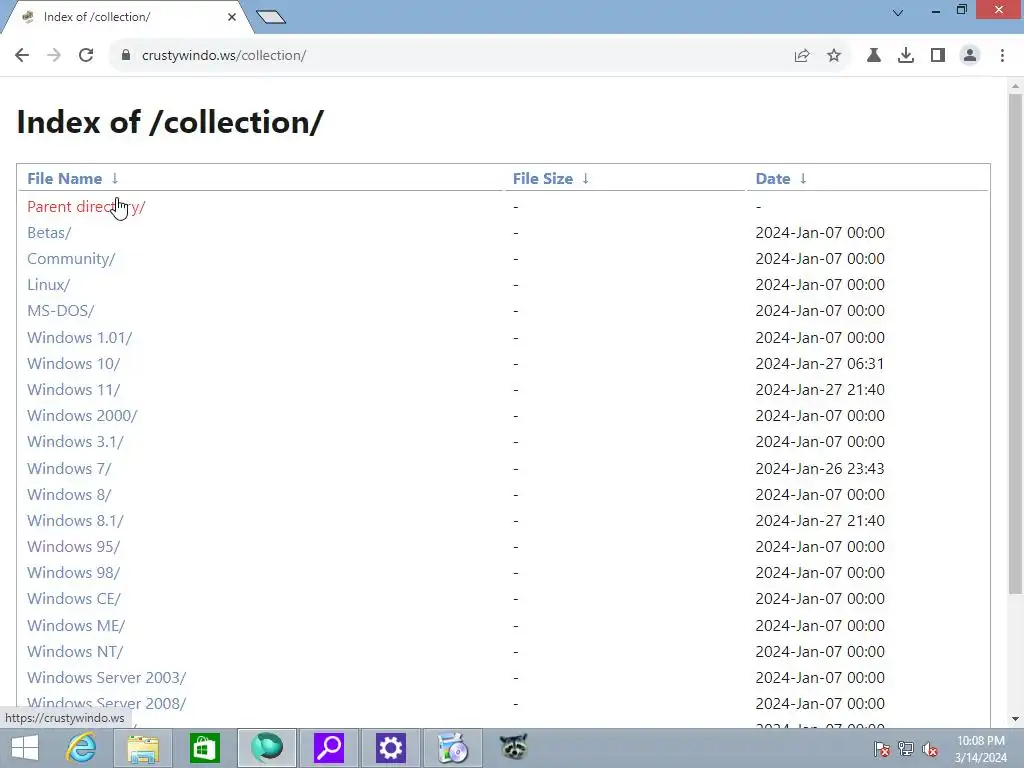Image resolution: width=1024 pixels, height=768 pixels.
Task: Close the Index of /collection/ tab
Action: [232, 17]
